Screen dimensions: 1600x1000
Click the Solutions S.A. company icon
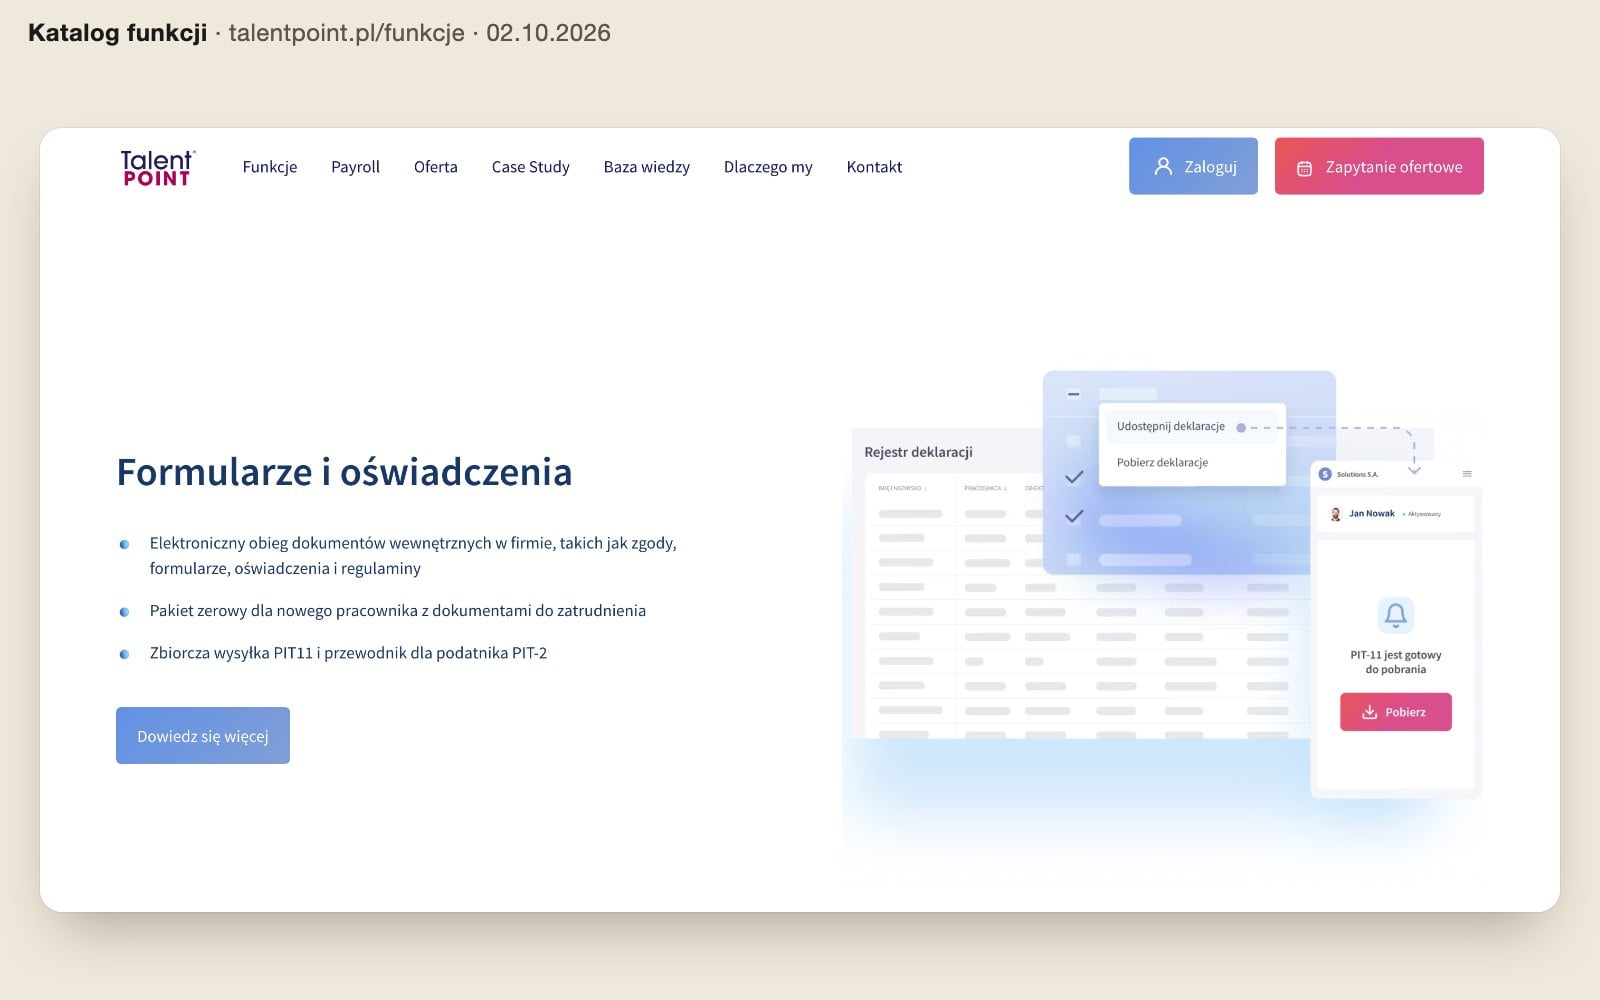click(1325, 474)
